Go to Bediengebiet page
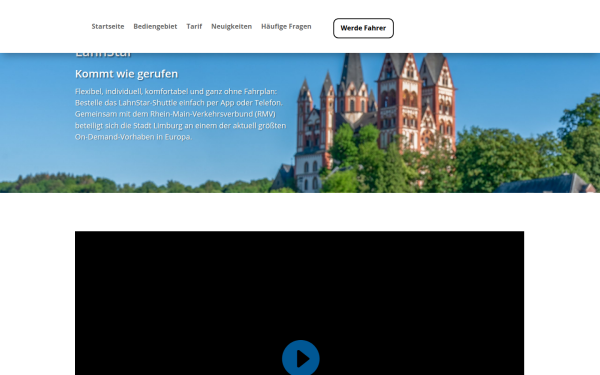 pyautogui.click(x=155, y=26)
